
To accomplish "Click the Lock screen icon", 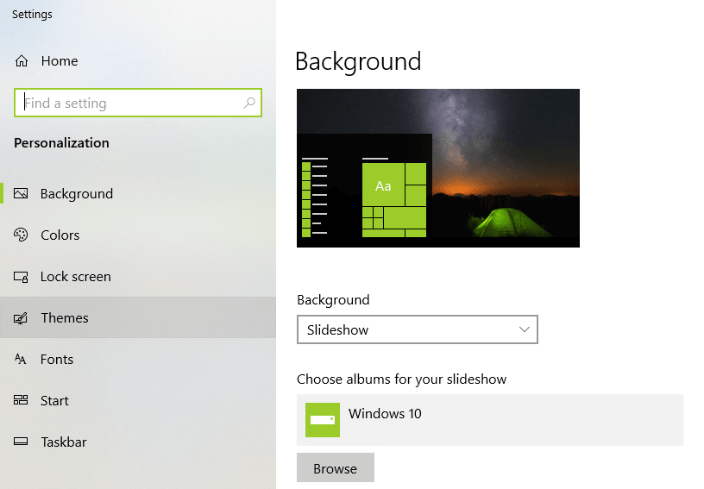I will click(x=21, y=277).
